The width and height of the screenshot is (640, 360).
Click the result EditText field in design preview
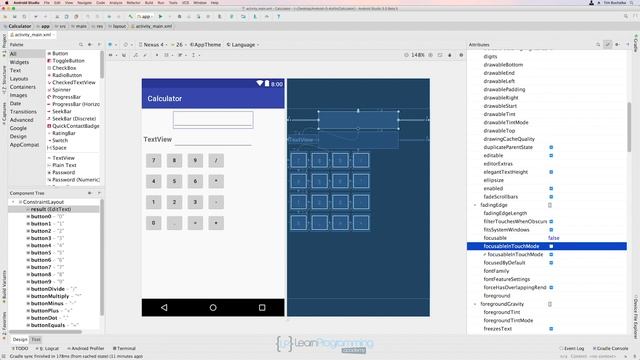[213, 120]
